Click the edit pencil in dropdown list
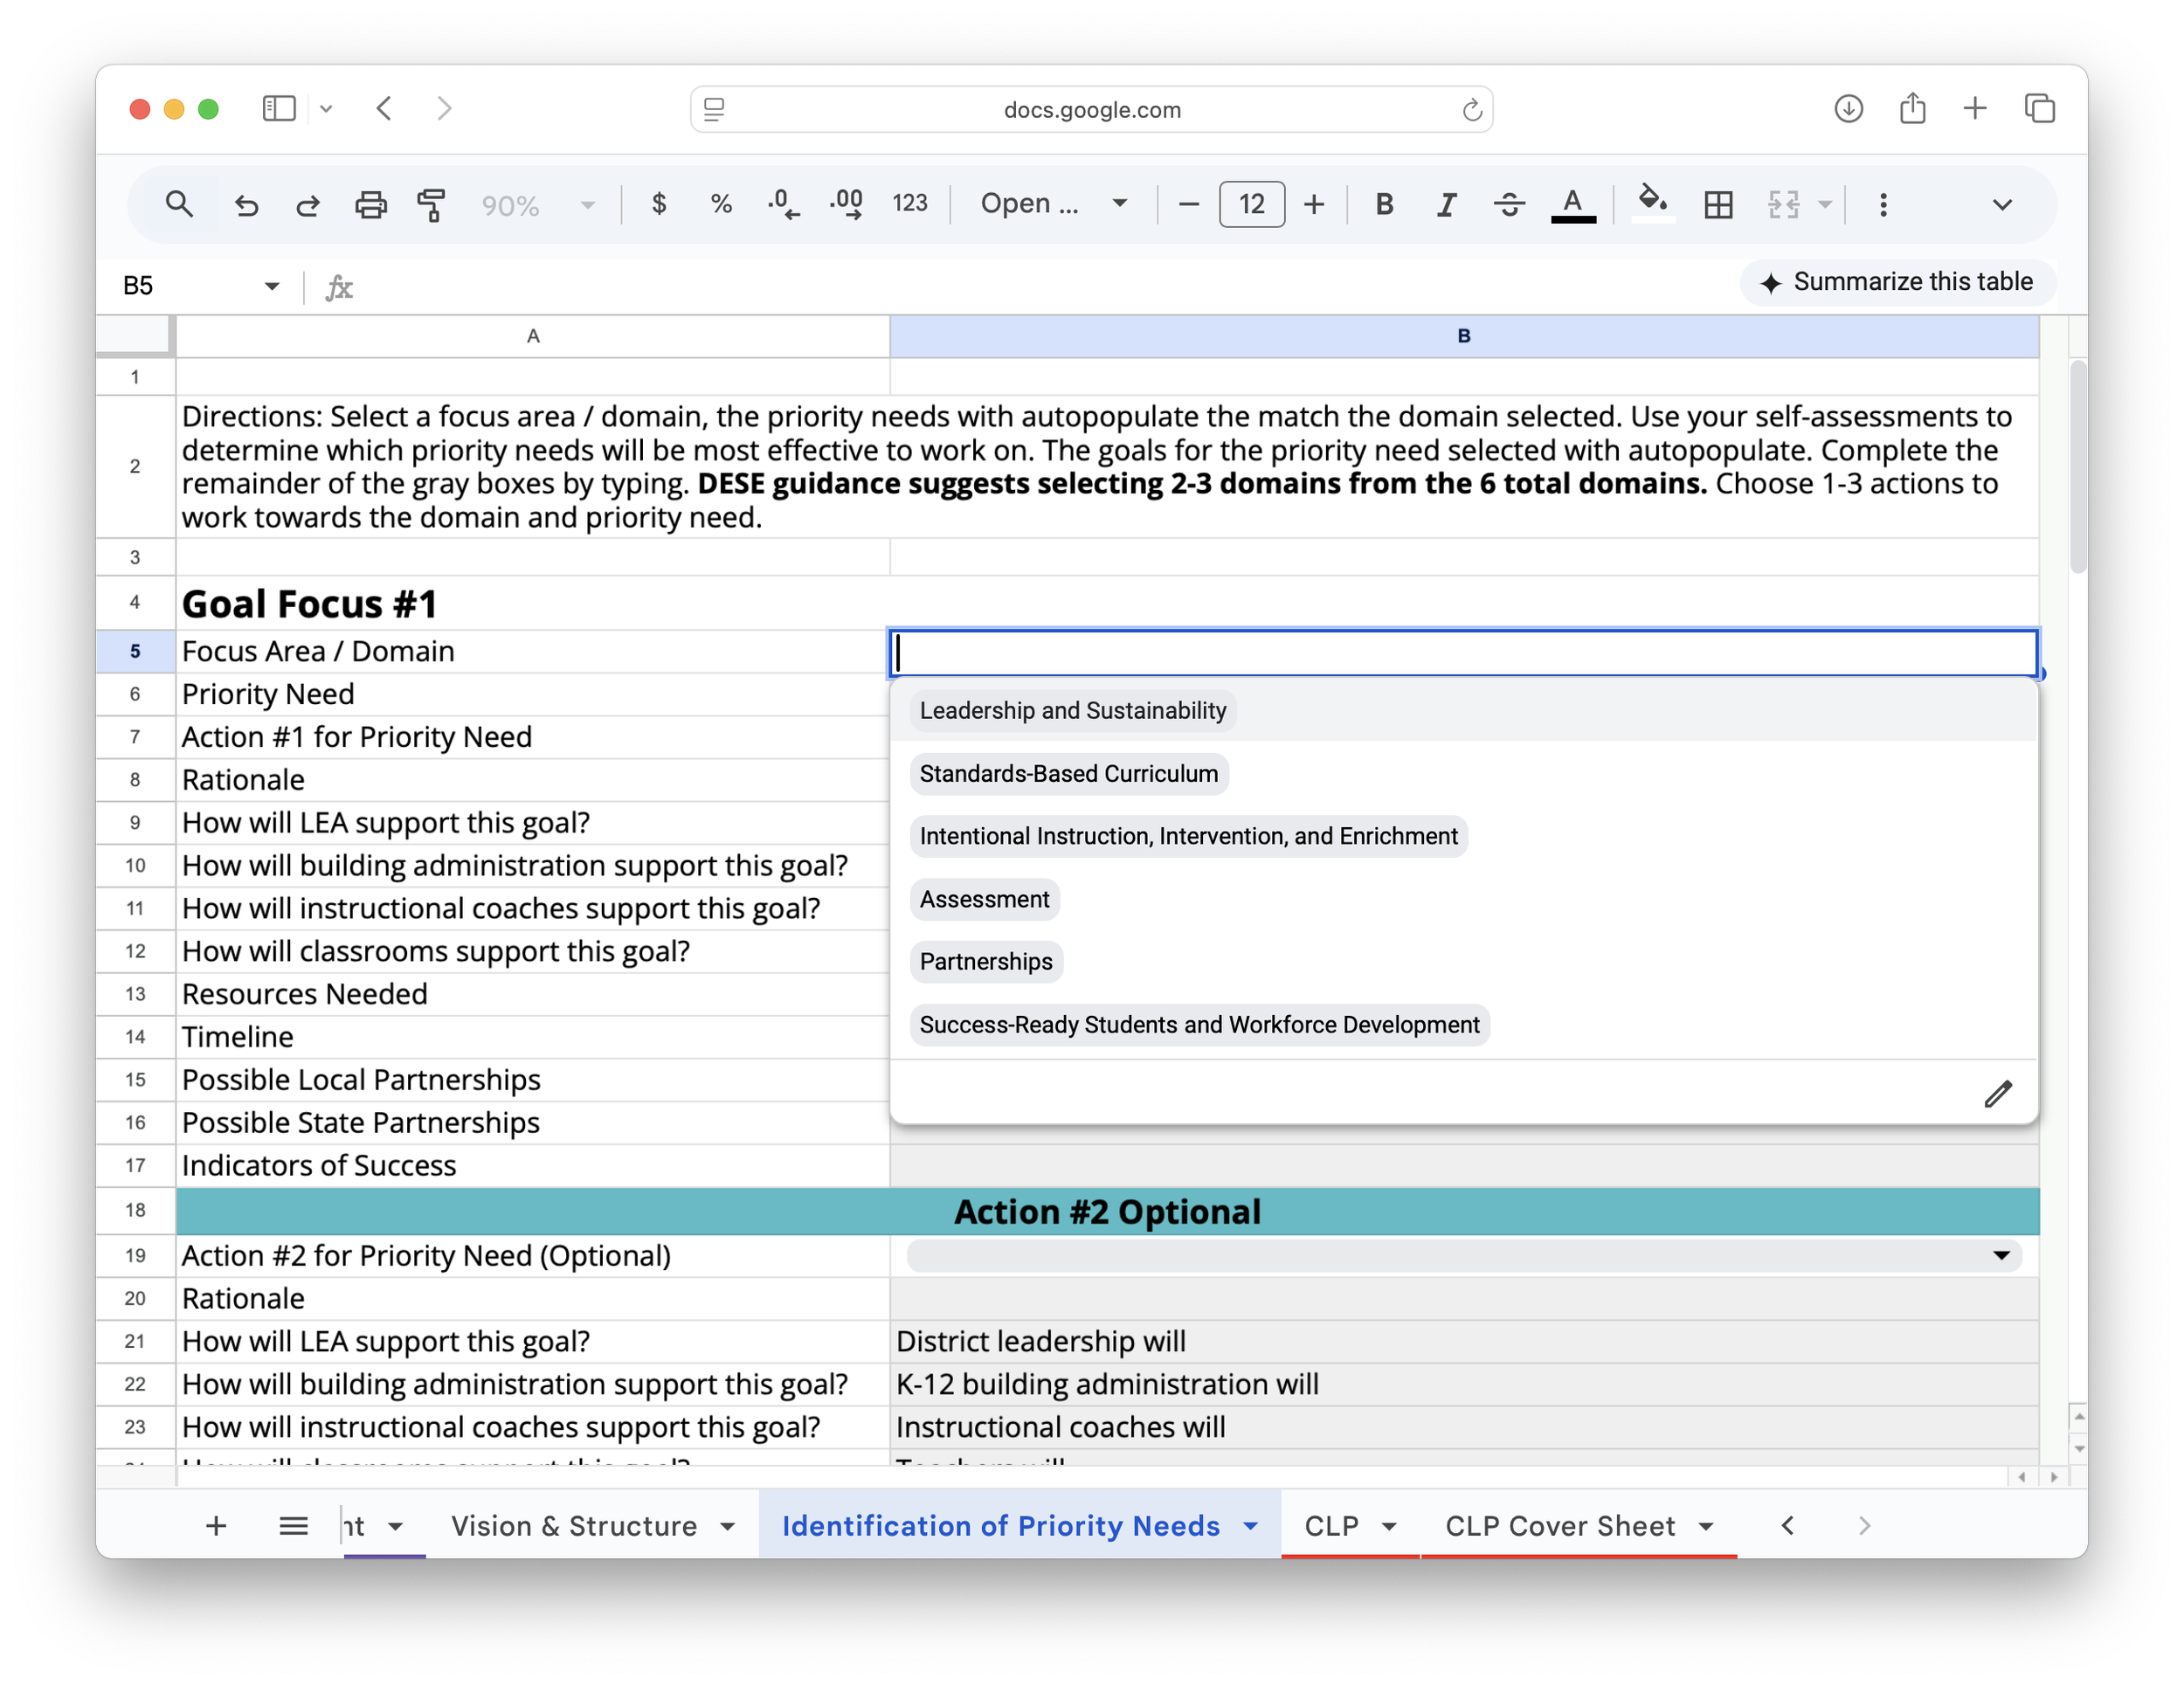Image resolution: width=2184 pixels, height=1685 pixels. [1997, 1094]
